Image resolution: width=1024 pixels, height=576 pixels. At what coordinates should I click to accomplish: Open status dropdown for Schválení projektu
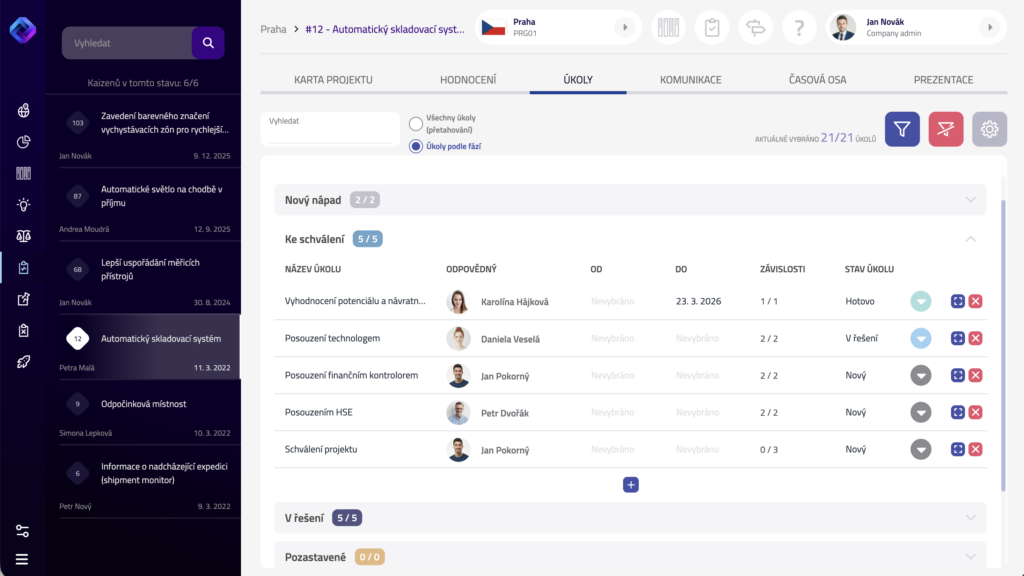point(921,449)
